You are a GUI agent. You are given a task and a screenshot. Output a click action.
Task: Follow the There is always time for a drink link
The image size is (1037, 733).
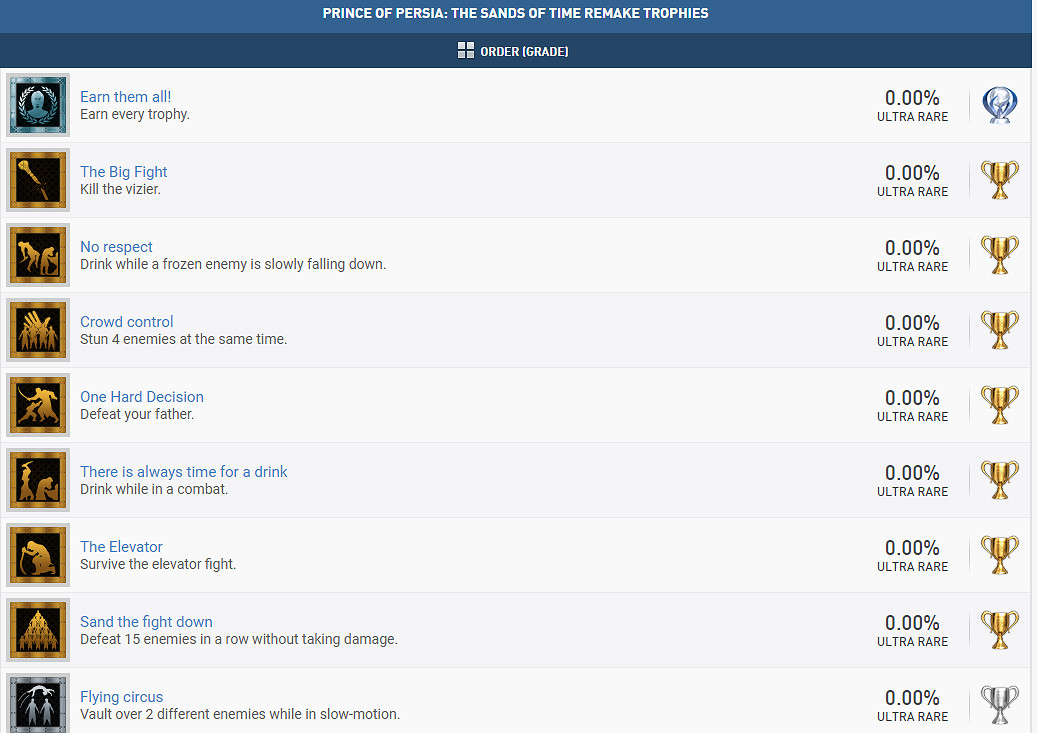(x=184, y=472)
